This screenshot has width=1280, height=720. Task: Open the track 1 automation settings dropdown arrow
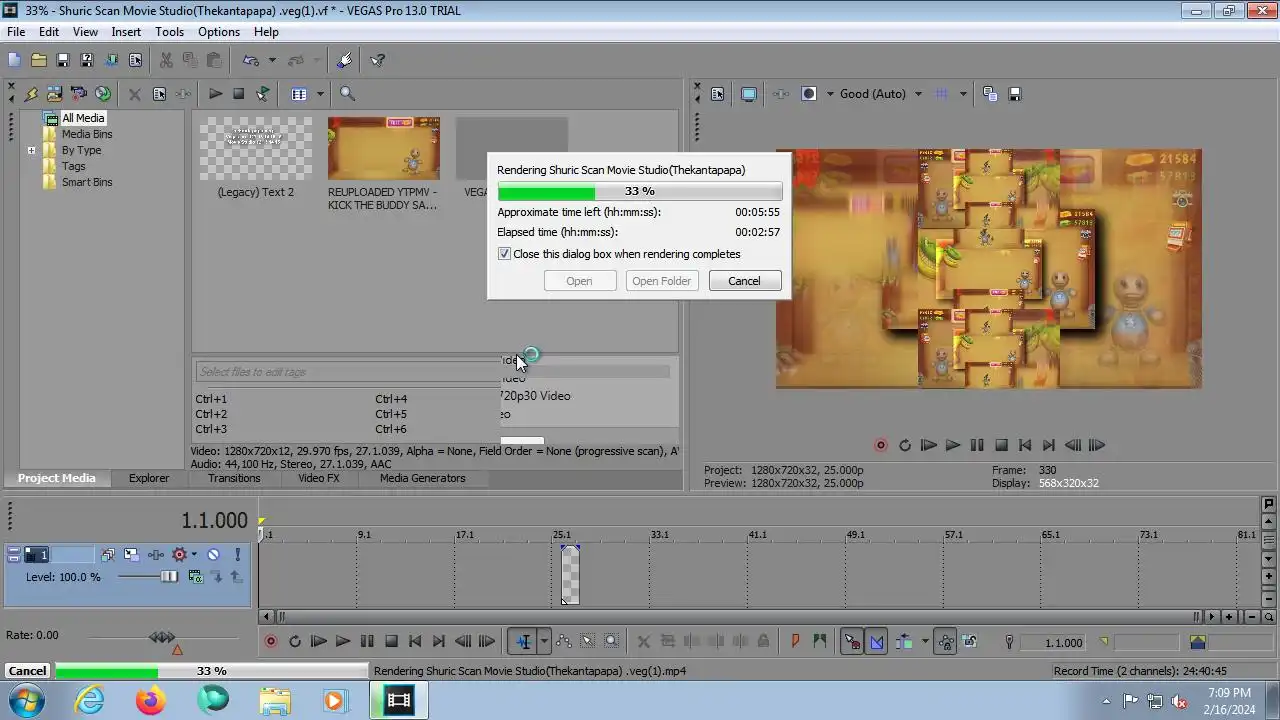193,554
